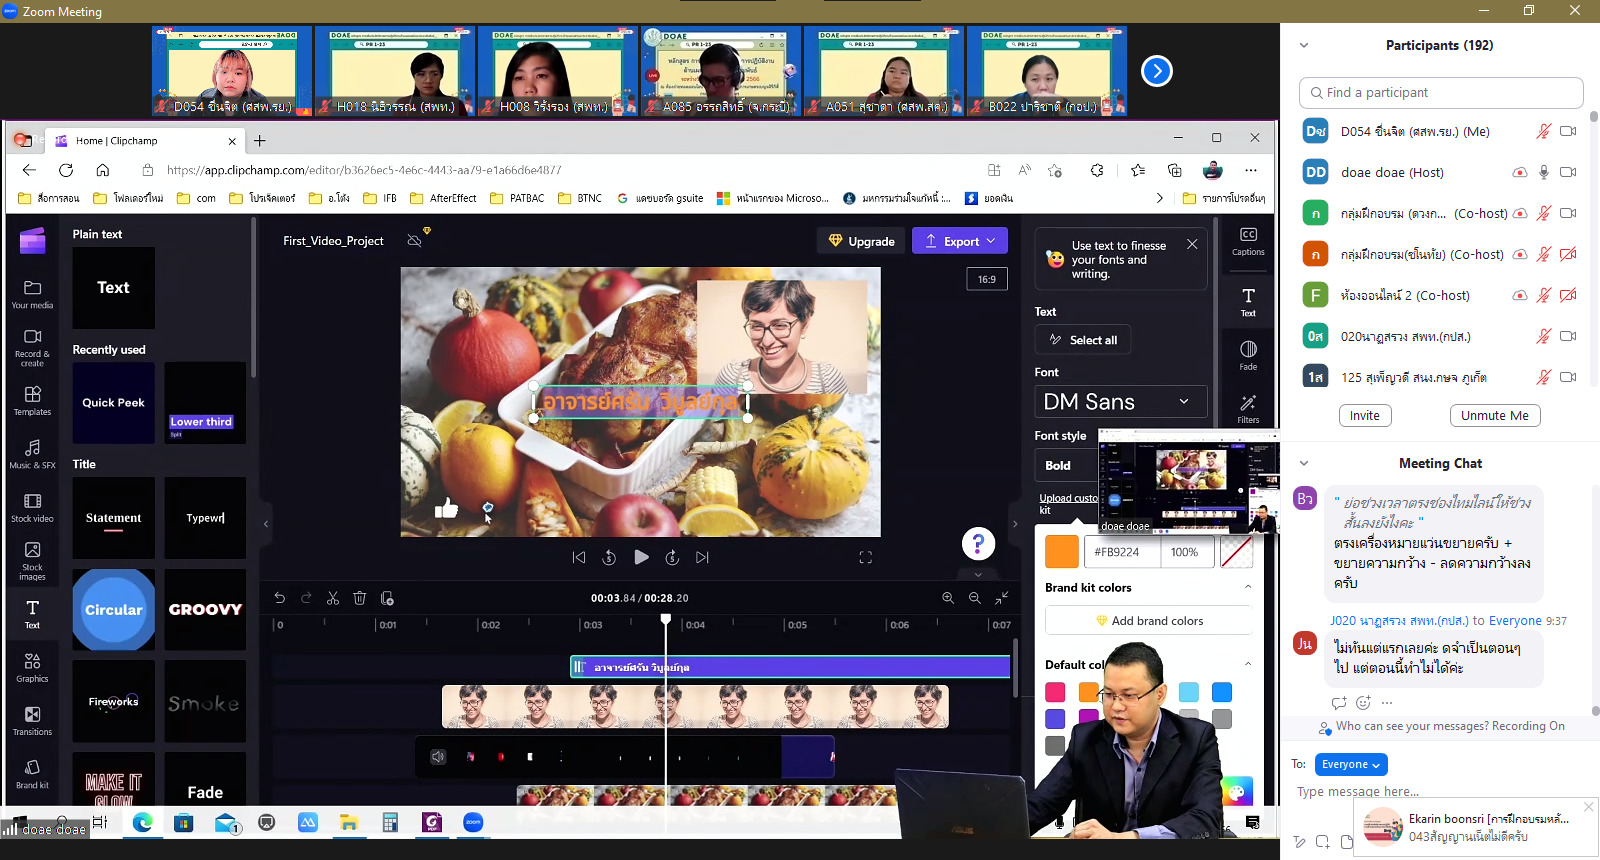Change chat recipient Everyone dropdown

1351,764
